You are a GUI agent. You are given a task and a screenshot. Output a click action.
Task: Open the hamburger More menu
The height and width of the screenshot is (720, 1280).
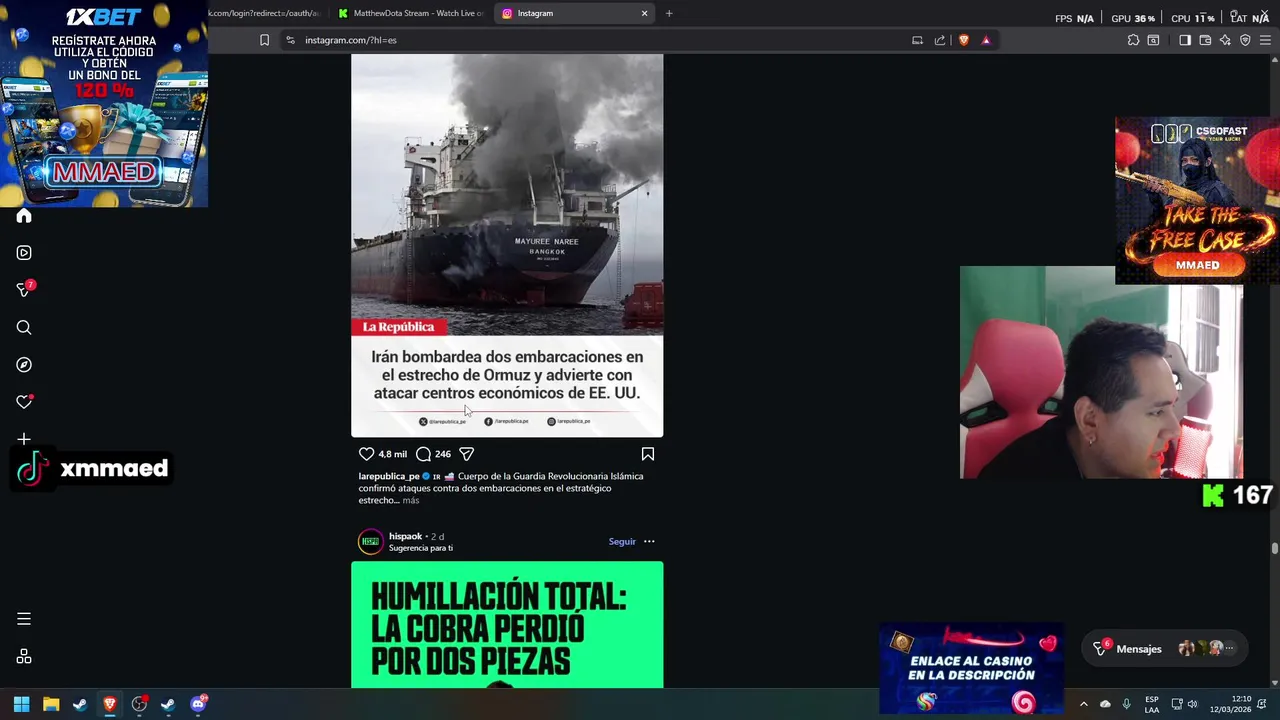click(24, 619)
